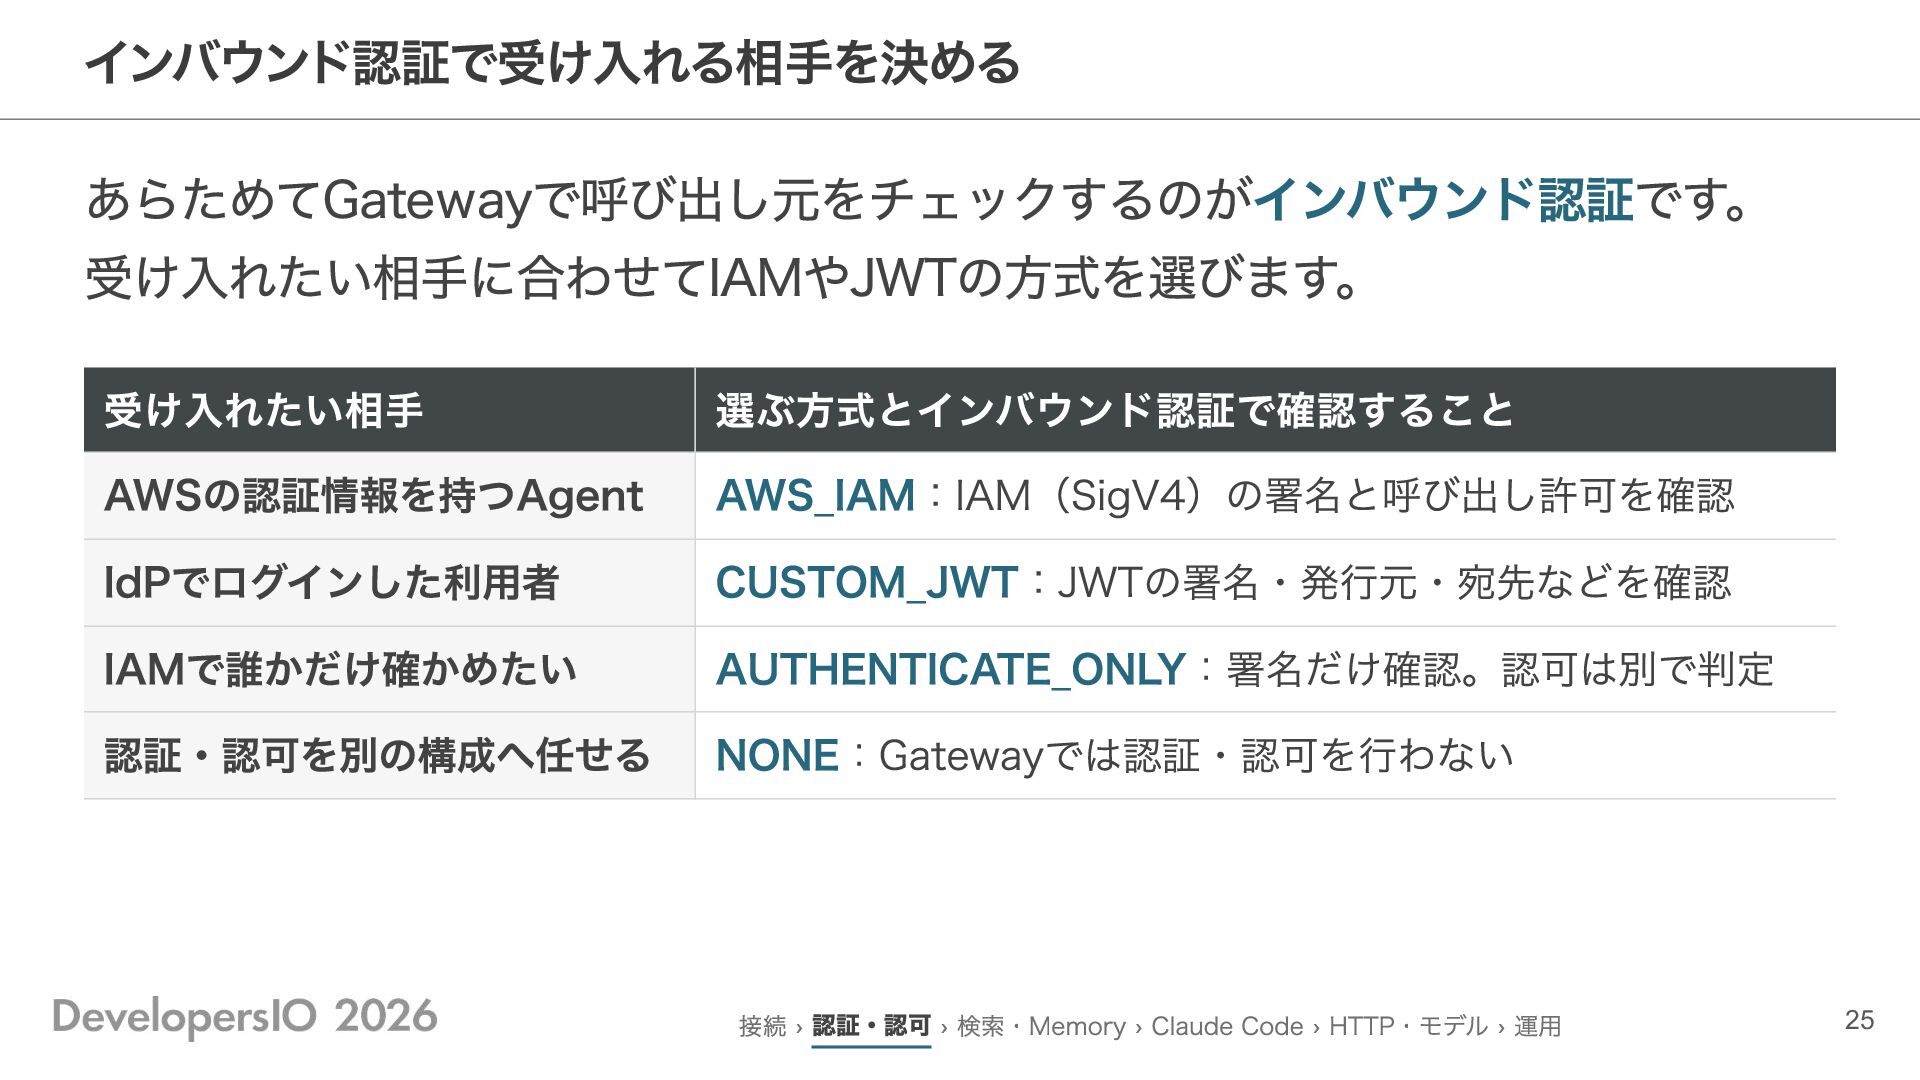1920x1080 pixels.
Task: Click the 選ぶ方式とインバウンド認証で確認すること column header
Action: [x=1266, y=410]
